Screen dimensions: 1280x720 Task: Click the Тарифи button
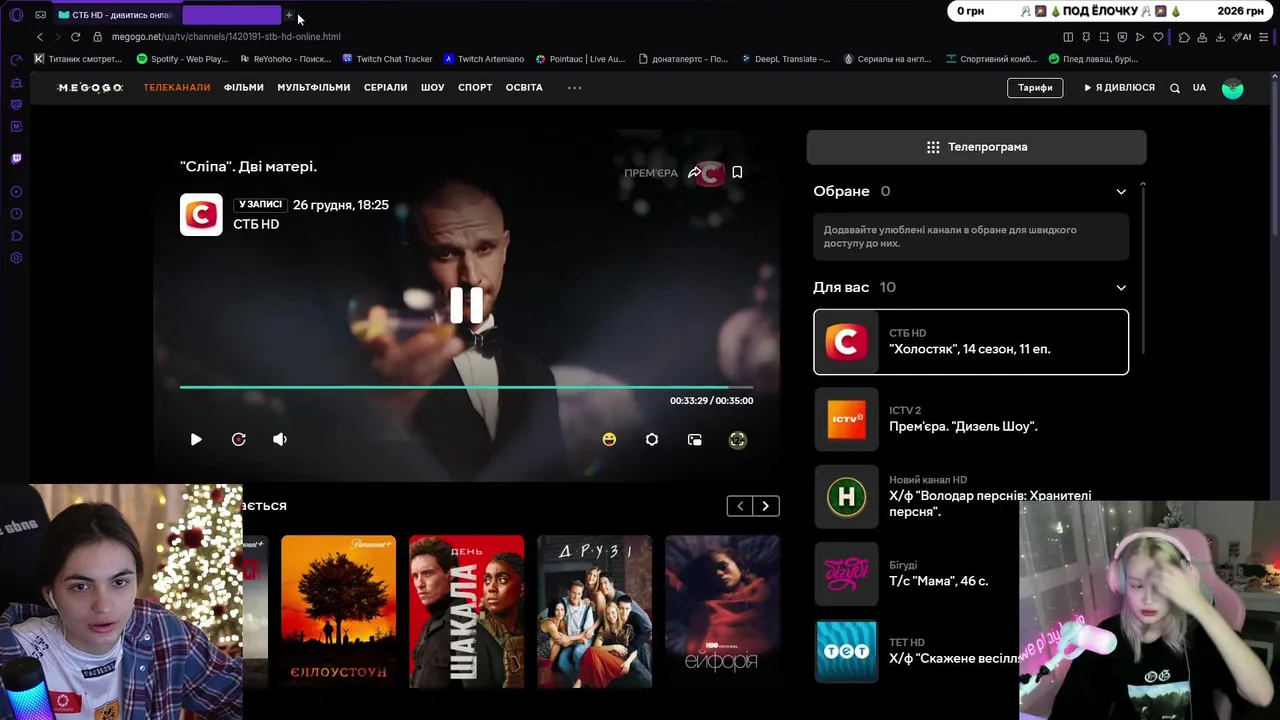coord(1035,87)
